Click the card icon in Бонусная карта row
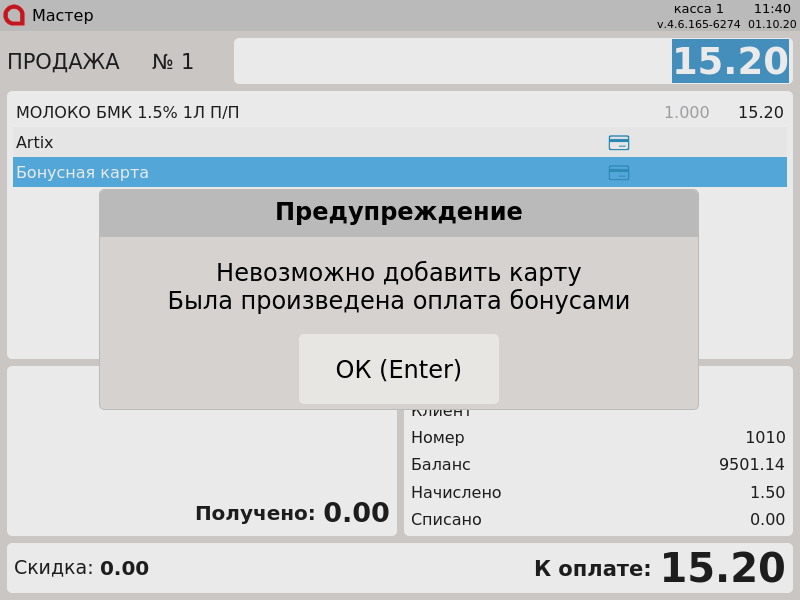The height and width of the screenshot is (600, 800). 619,173
